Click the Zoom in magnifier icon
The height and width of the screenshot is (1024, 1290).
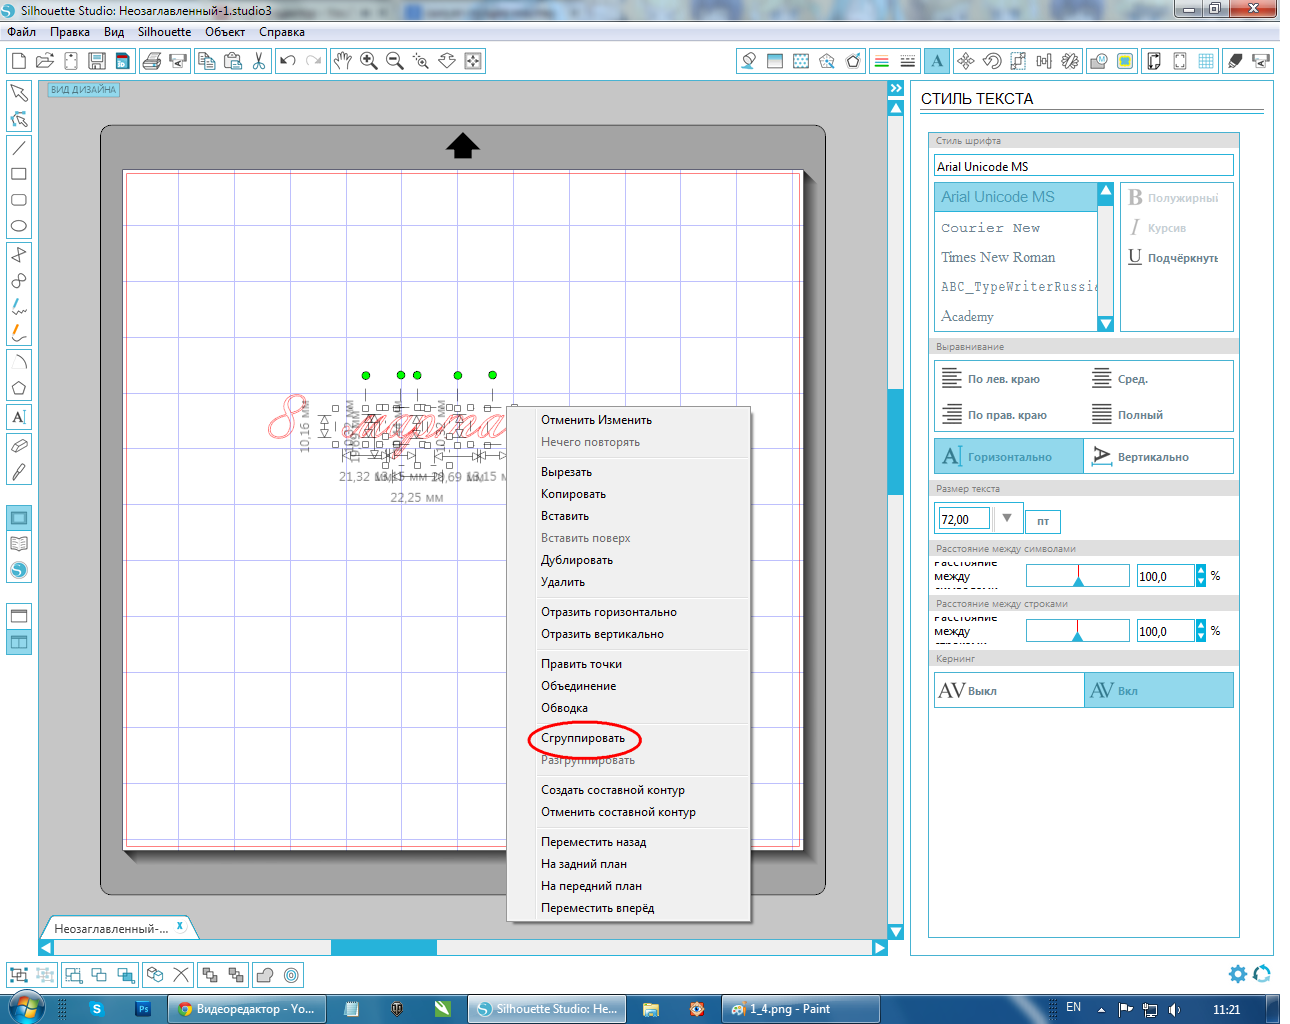click(369, 61)
